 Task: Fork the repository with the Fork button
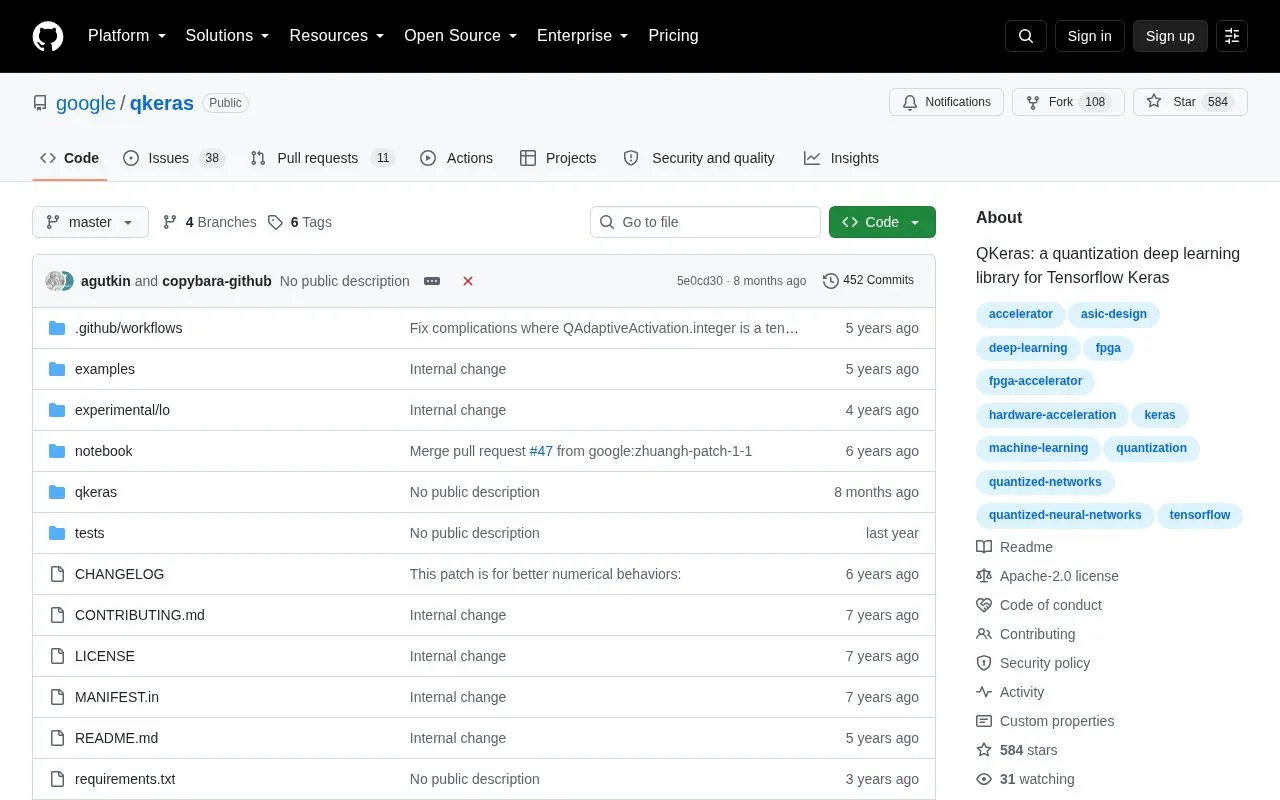pyautogui.click(x=1068, y=102)
